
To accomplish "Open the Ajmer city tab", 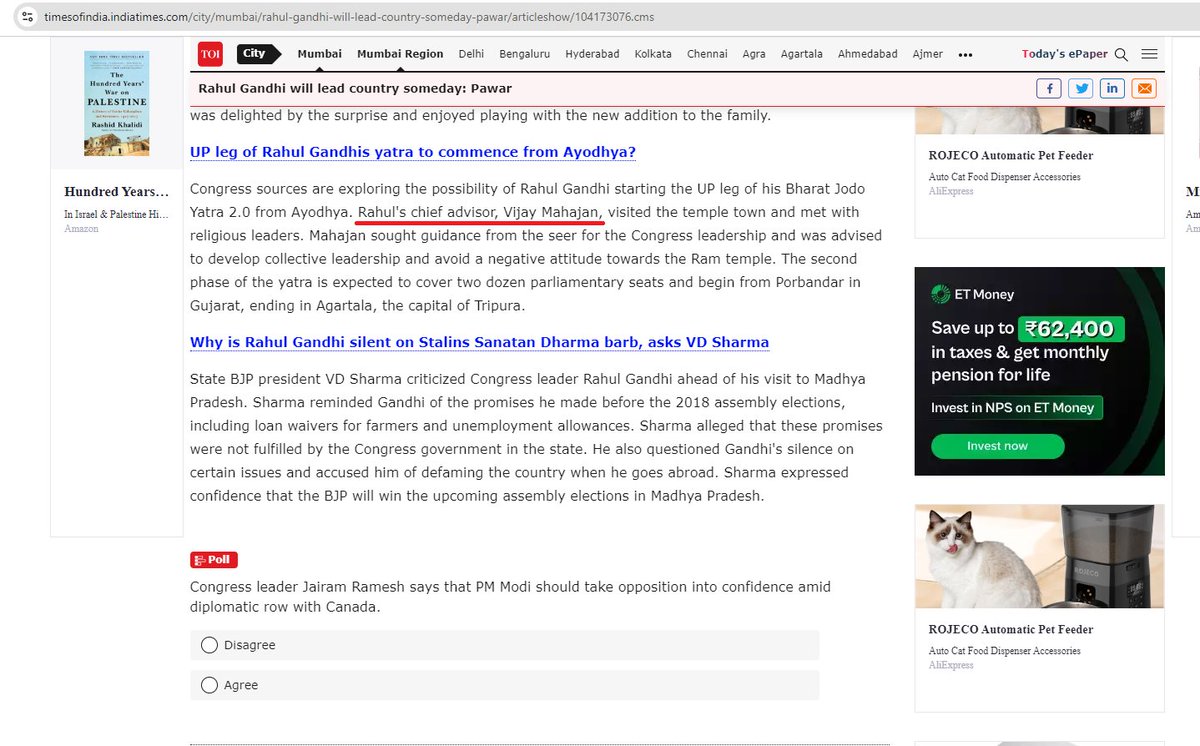I will point(928,54).
